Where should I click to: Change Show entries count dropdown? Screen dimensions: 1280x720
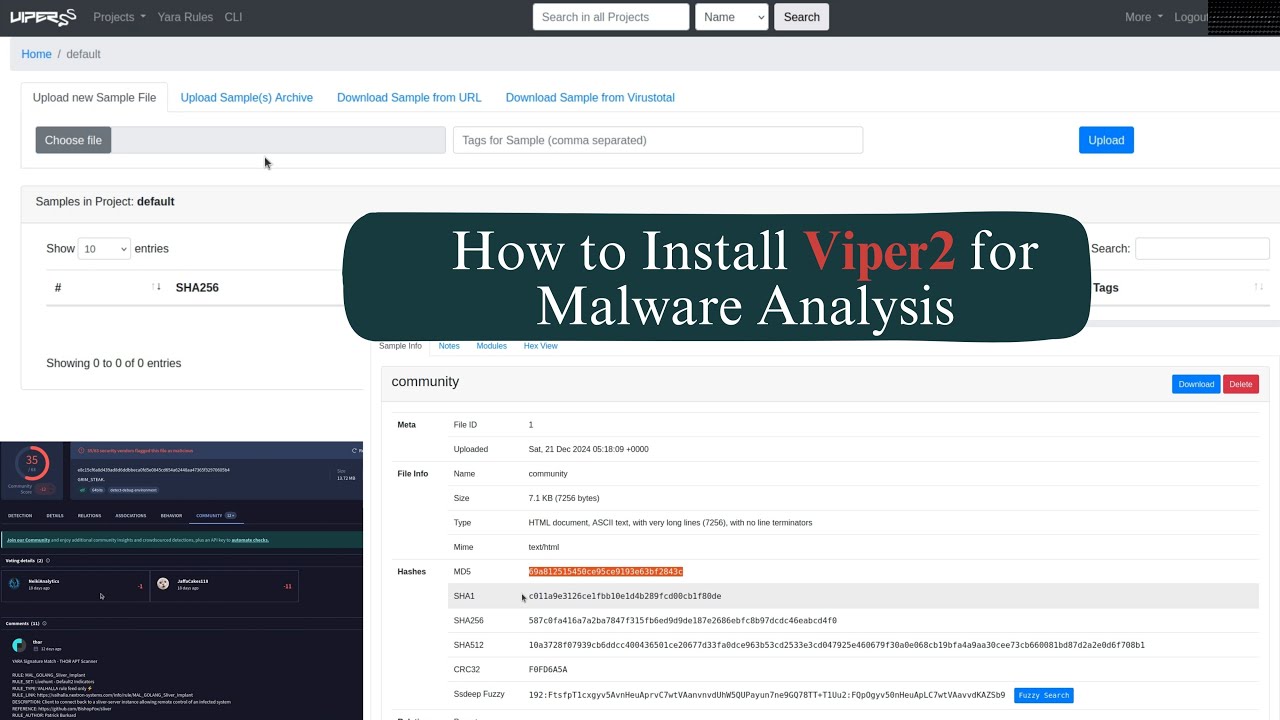pos(104,248)
